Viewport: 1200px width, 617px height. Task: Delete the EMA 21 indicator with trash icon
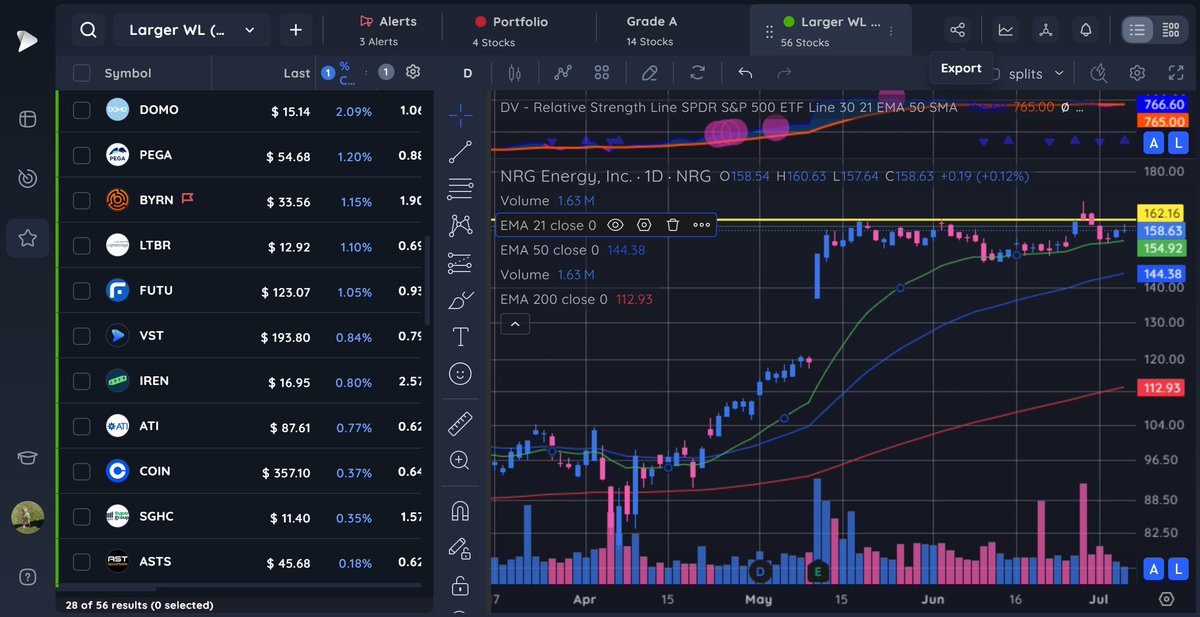click(673, 226)
